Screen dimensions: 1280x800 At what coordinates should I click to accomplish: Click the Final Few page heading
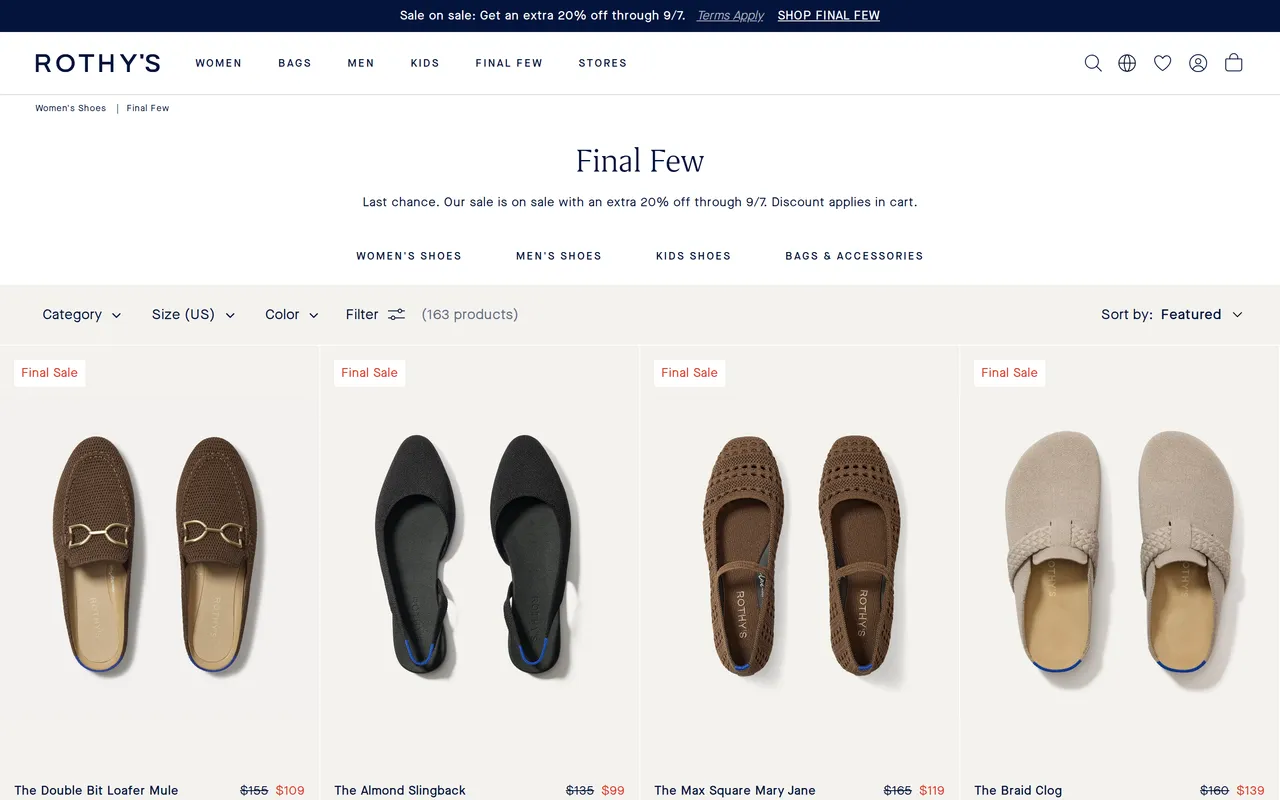tap(640, 161)
